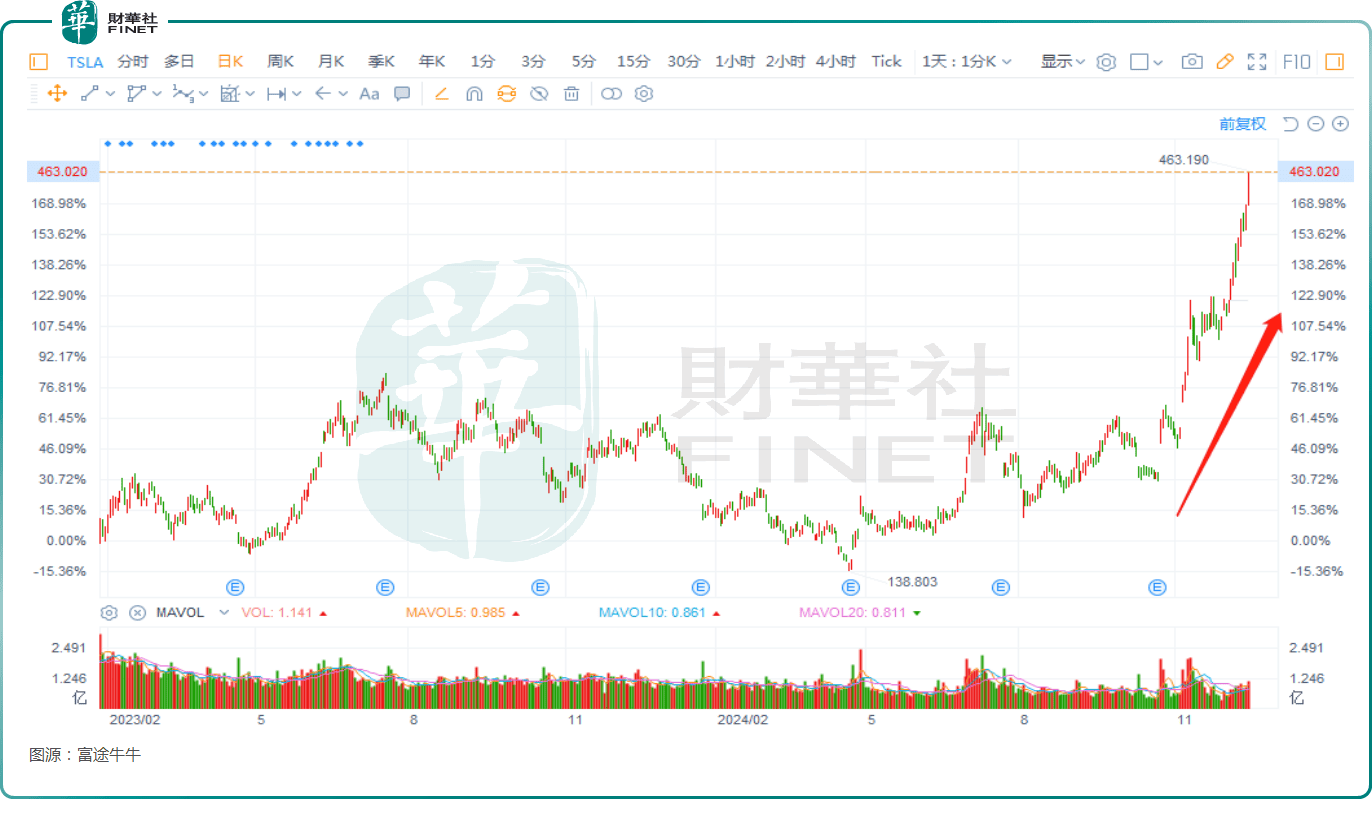
Task: Select the 月K monthly candlestick tab
Action: (x=331, y=62)
